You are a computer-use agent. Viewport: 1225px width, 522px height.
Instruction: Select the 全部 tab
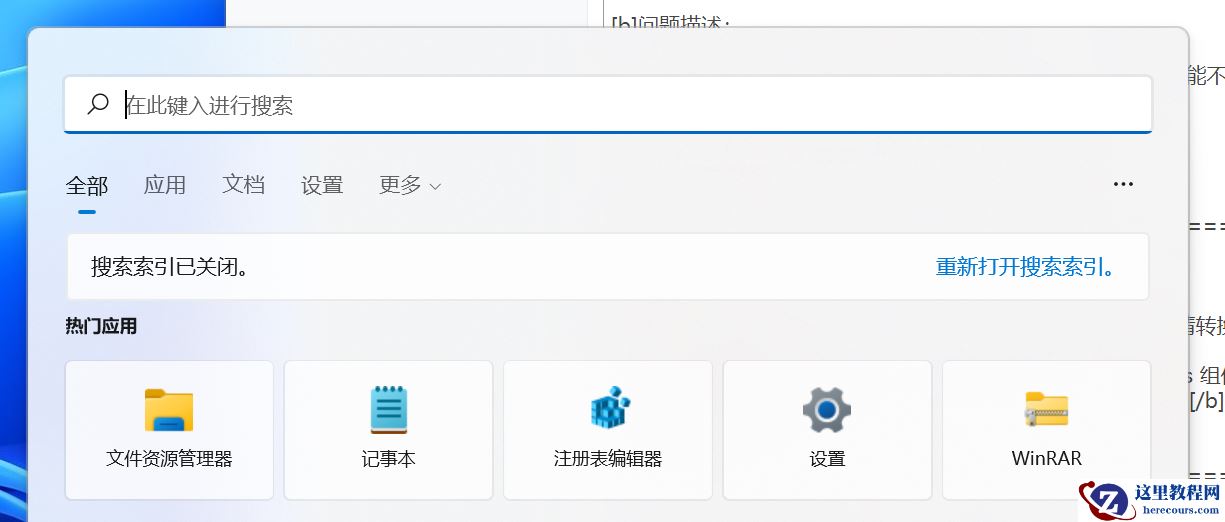(87, 185)
